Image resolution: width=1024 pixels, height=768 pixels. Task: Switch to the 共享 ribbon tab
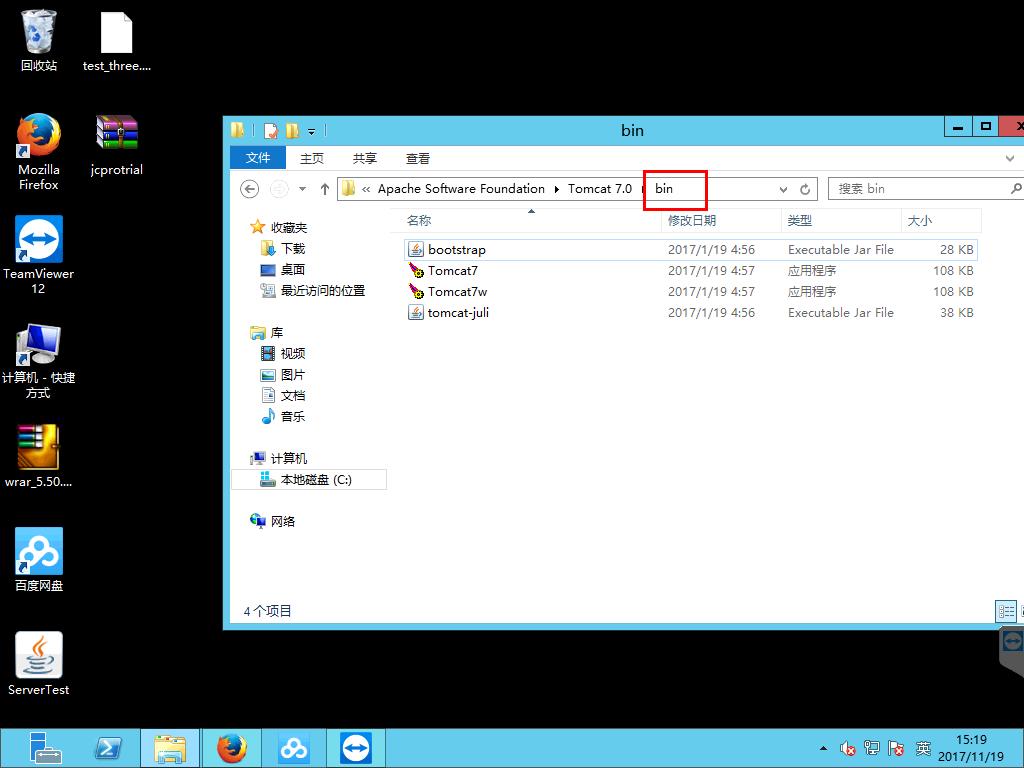coord(364,158)
